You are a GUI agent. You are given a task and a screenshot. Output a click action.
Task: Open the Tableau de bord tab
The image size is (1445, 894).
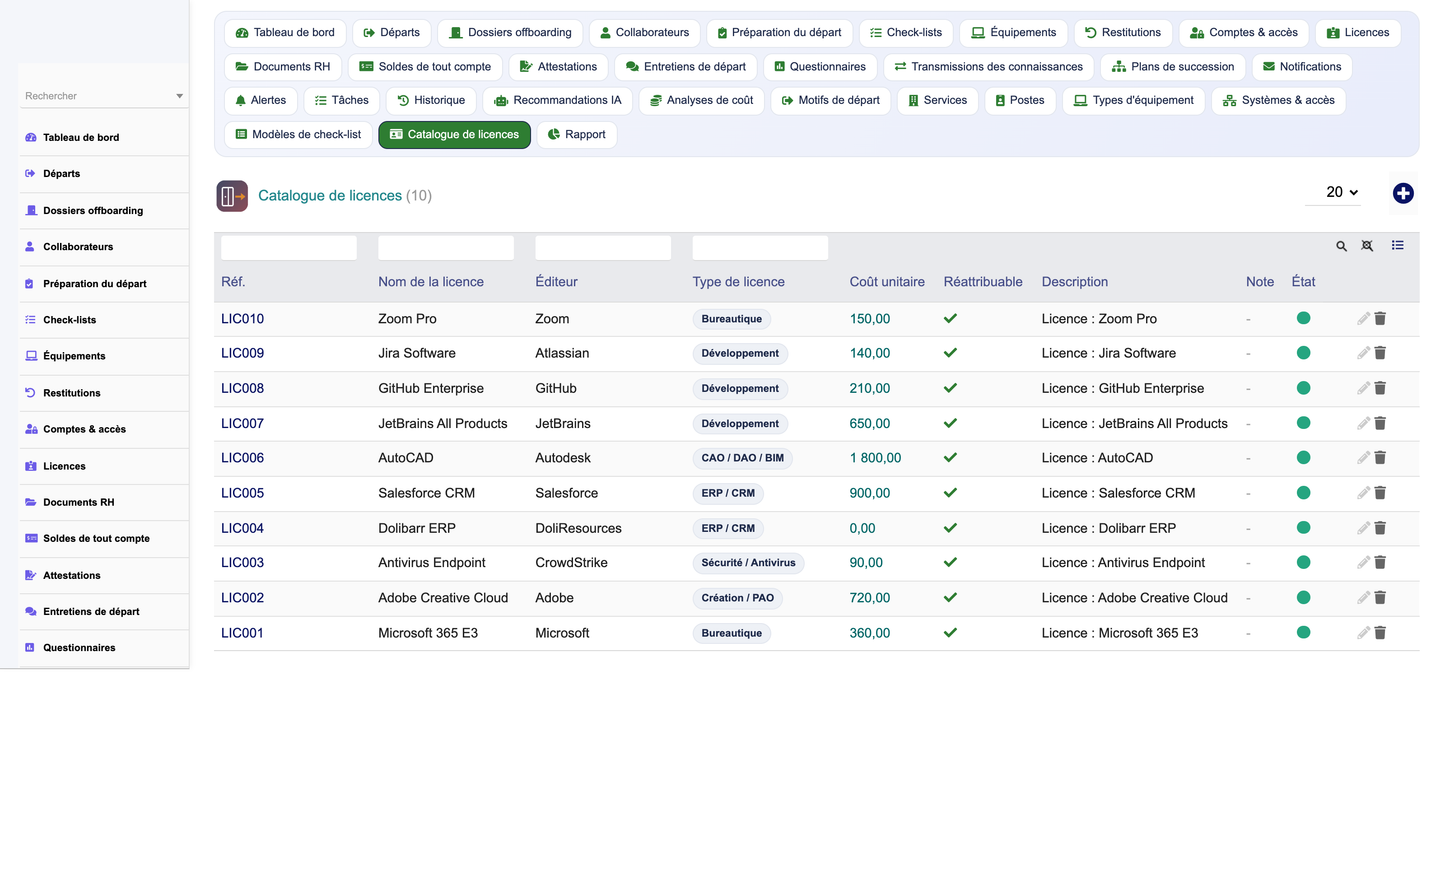(285, 33)
